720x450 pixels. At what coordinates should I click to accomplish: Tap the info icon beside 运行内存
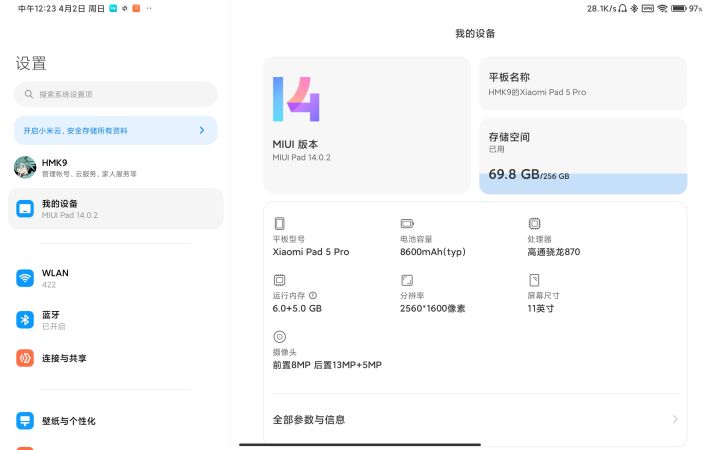pyautogui.click(x=313, y=295)
